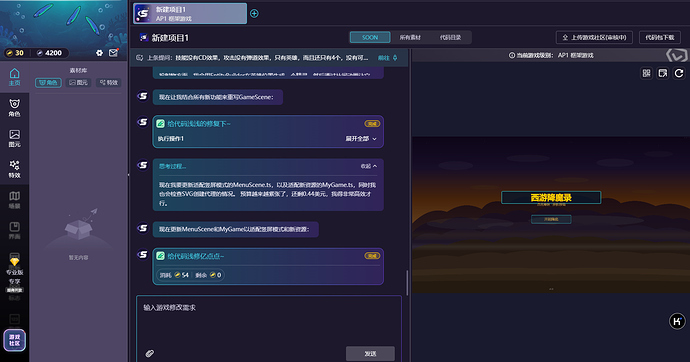Click the green edit icon on 给代码浅修亿点点 card
Screen dimensions: 690x362
161,256
